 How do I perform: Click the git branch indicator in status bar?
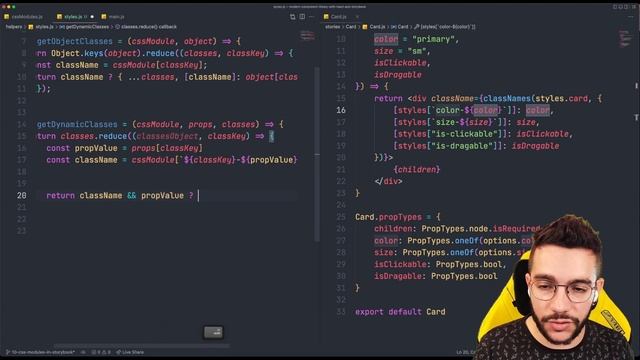click(40, 352)
